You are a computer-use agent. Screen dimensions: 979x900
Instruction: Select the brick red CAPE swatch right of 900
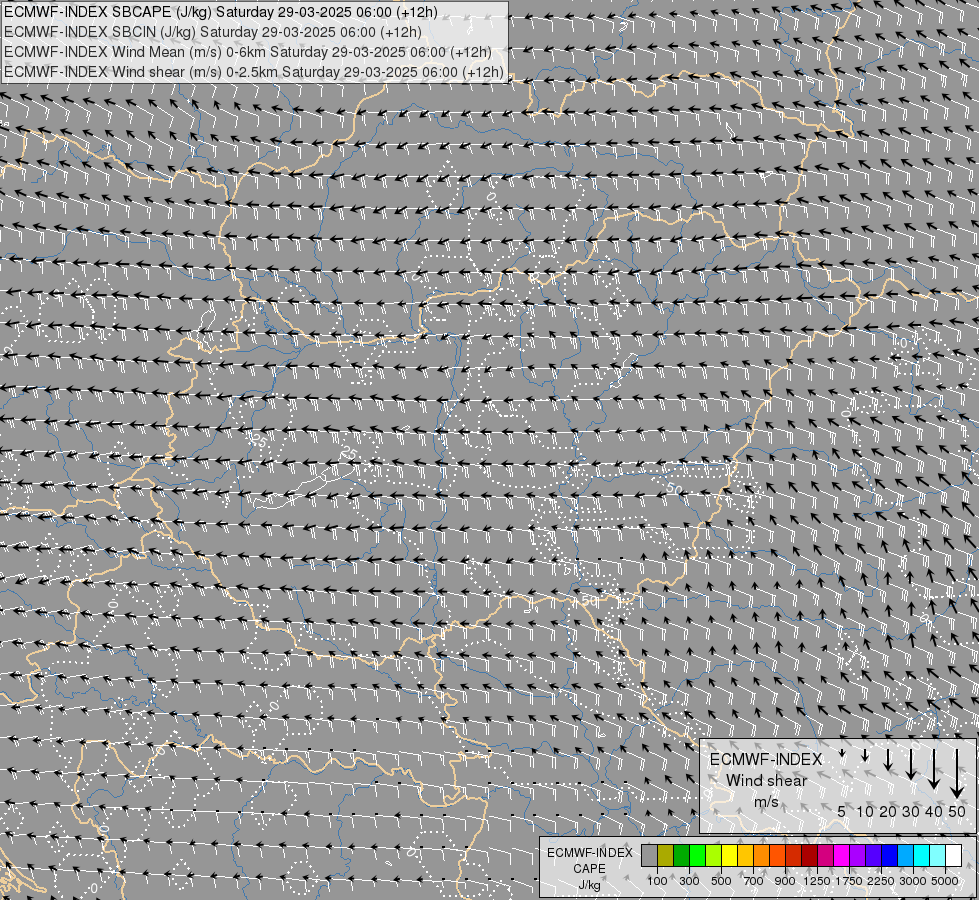[x=794, y=856]
